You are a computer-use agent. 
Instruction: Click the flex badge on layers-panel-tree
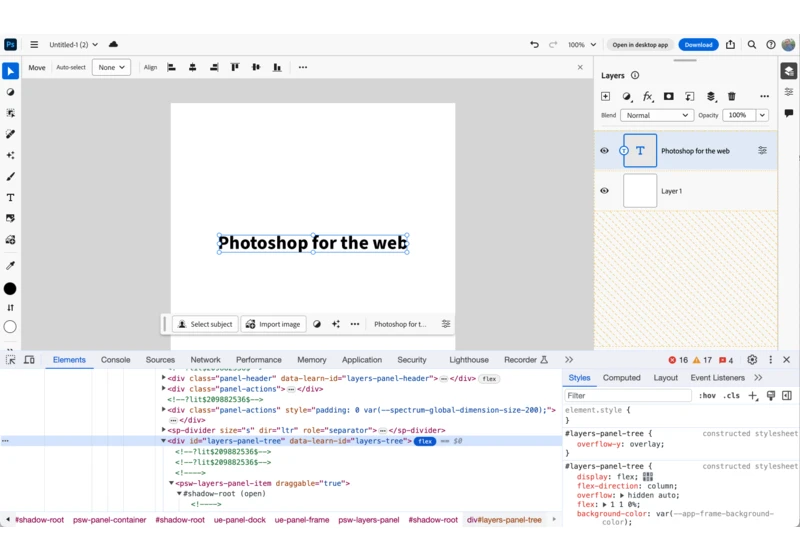click(425, 441)
